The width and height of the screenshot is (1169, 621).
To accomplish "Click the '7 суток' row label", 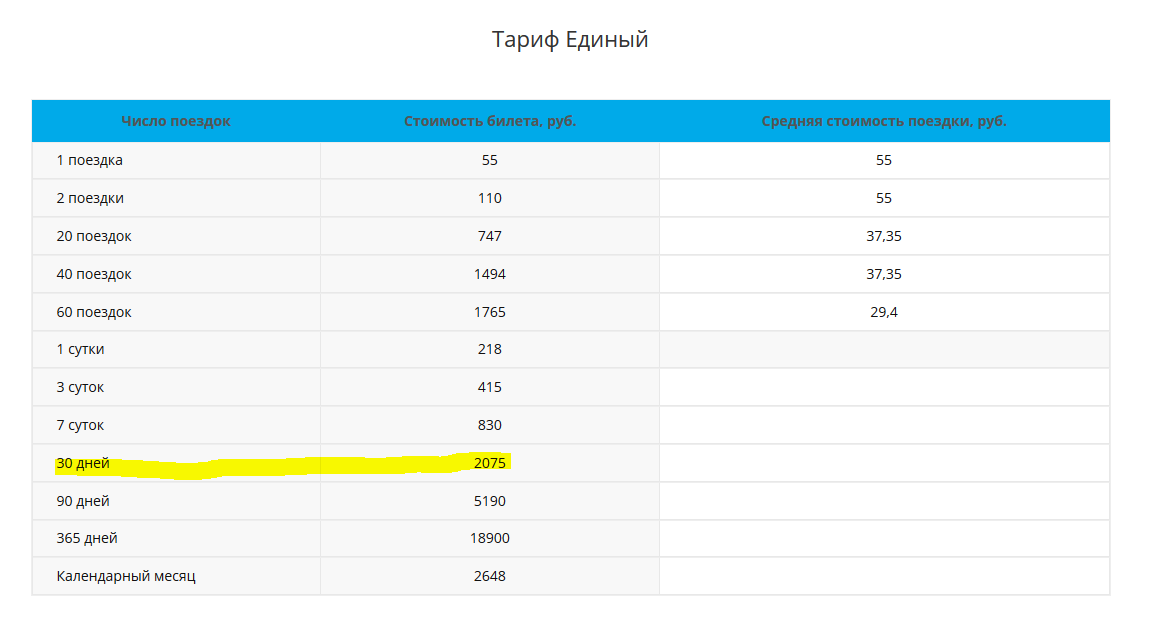I will 81,425.
